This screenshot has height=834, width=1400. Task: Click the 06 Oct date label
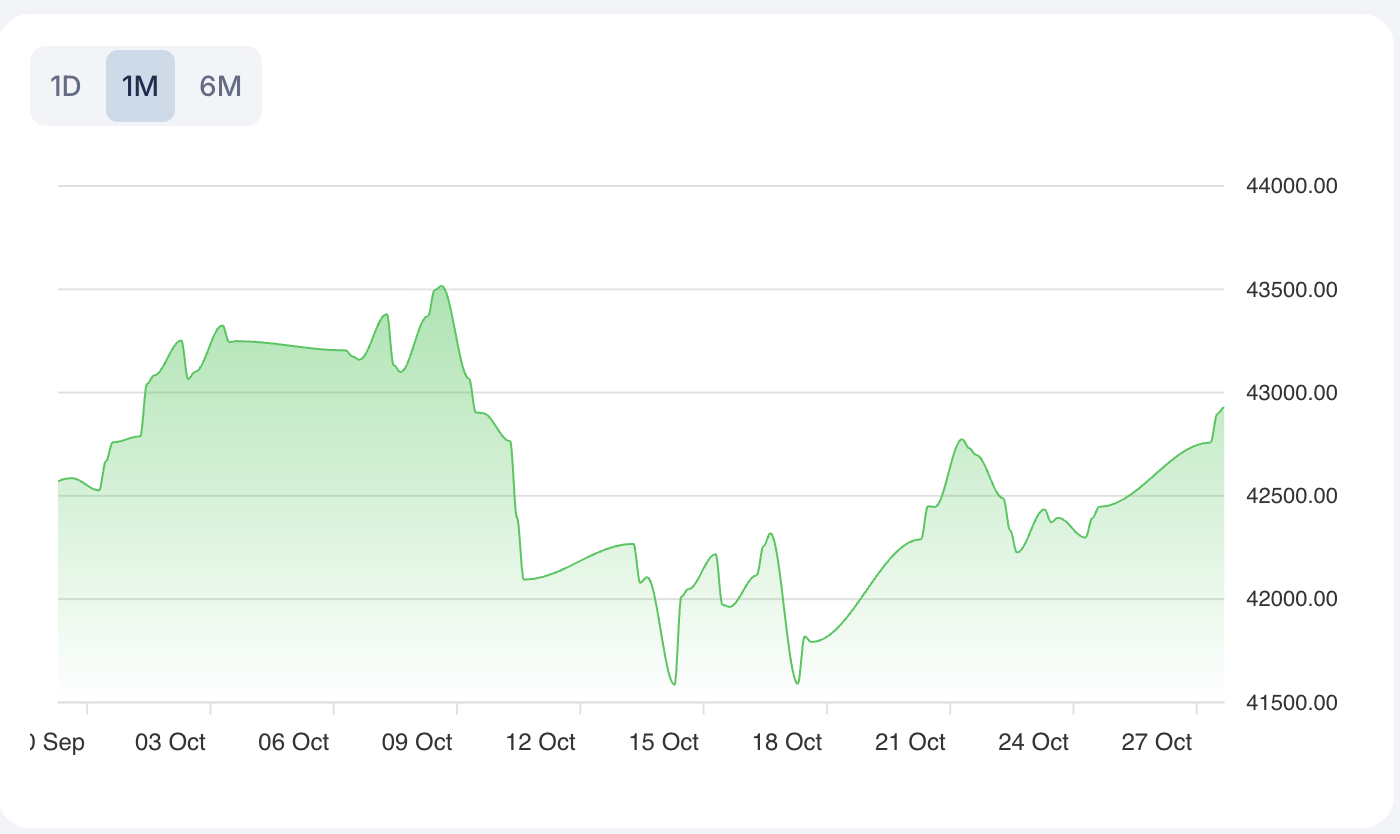pyautogui.click(x=294, y=742)
